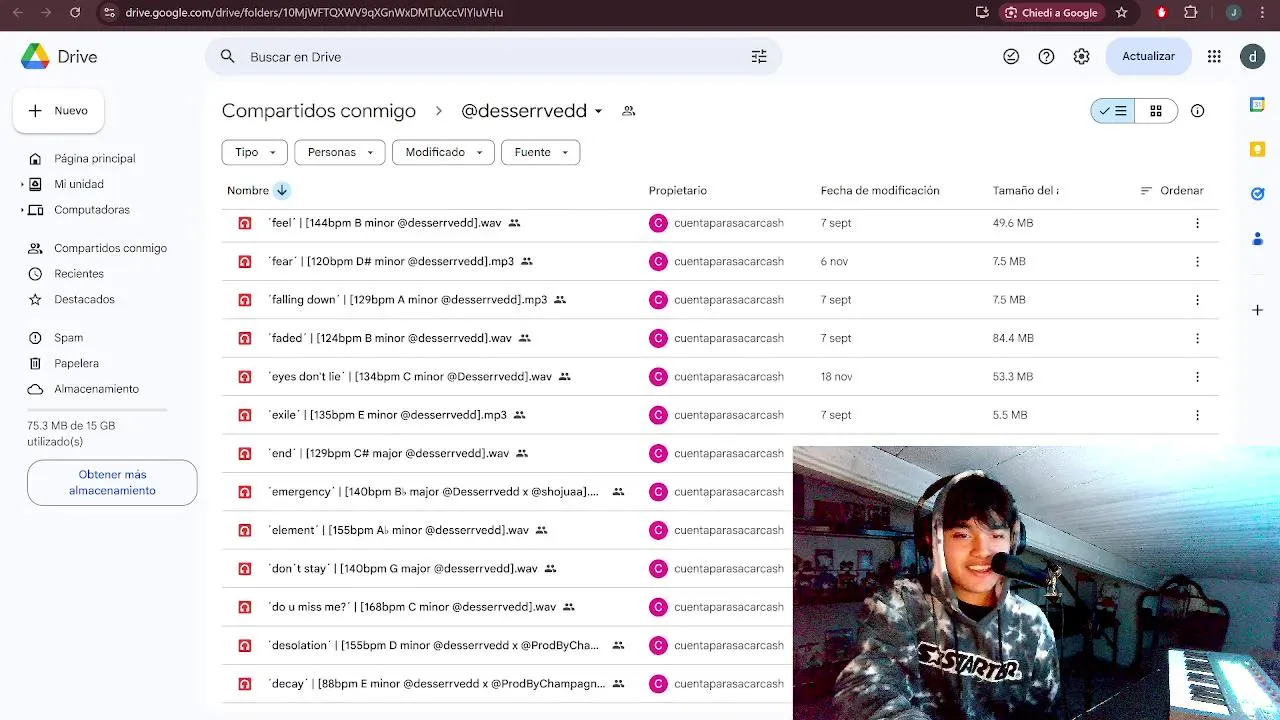Open more actions for 'exile' file
The width and height of the screenshot is (1280, 720).
(x=1197, y=415)
